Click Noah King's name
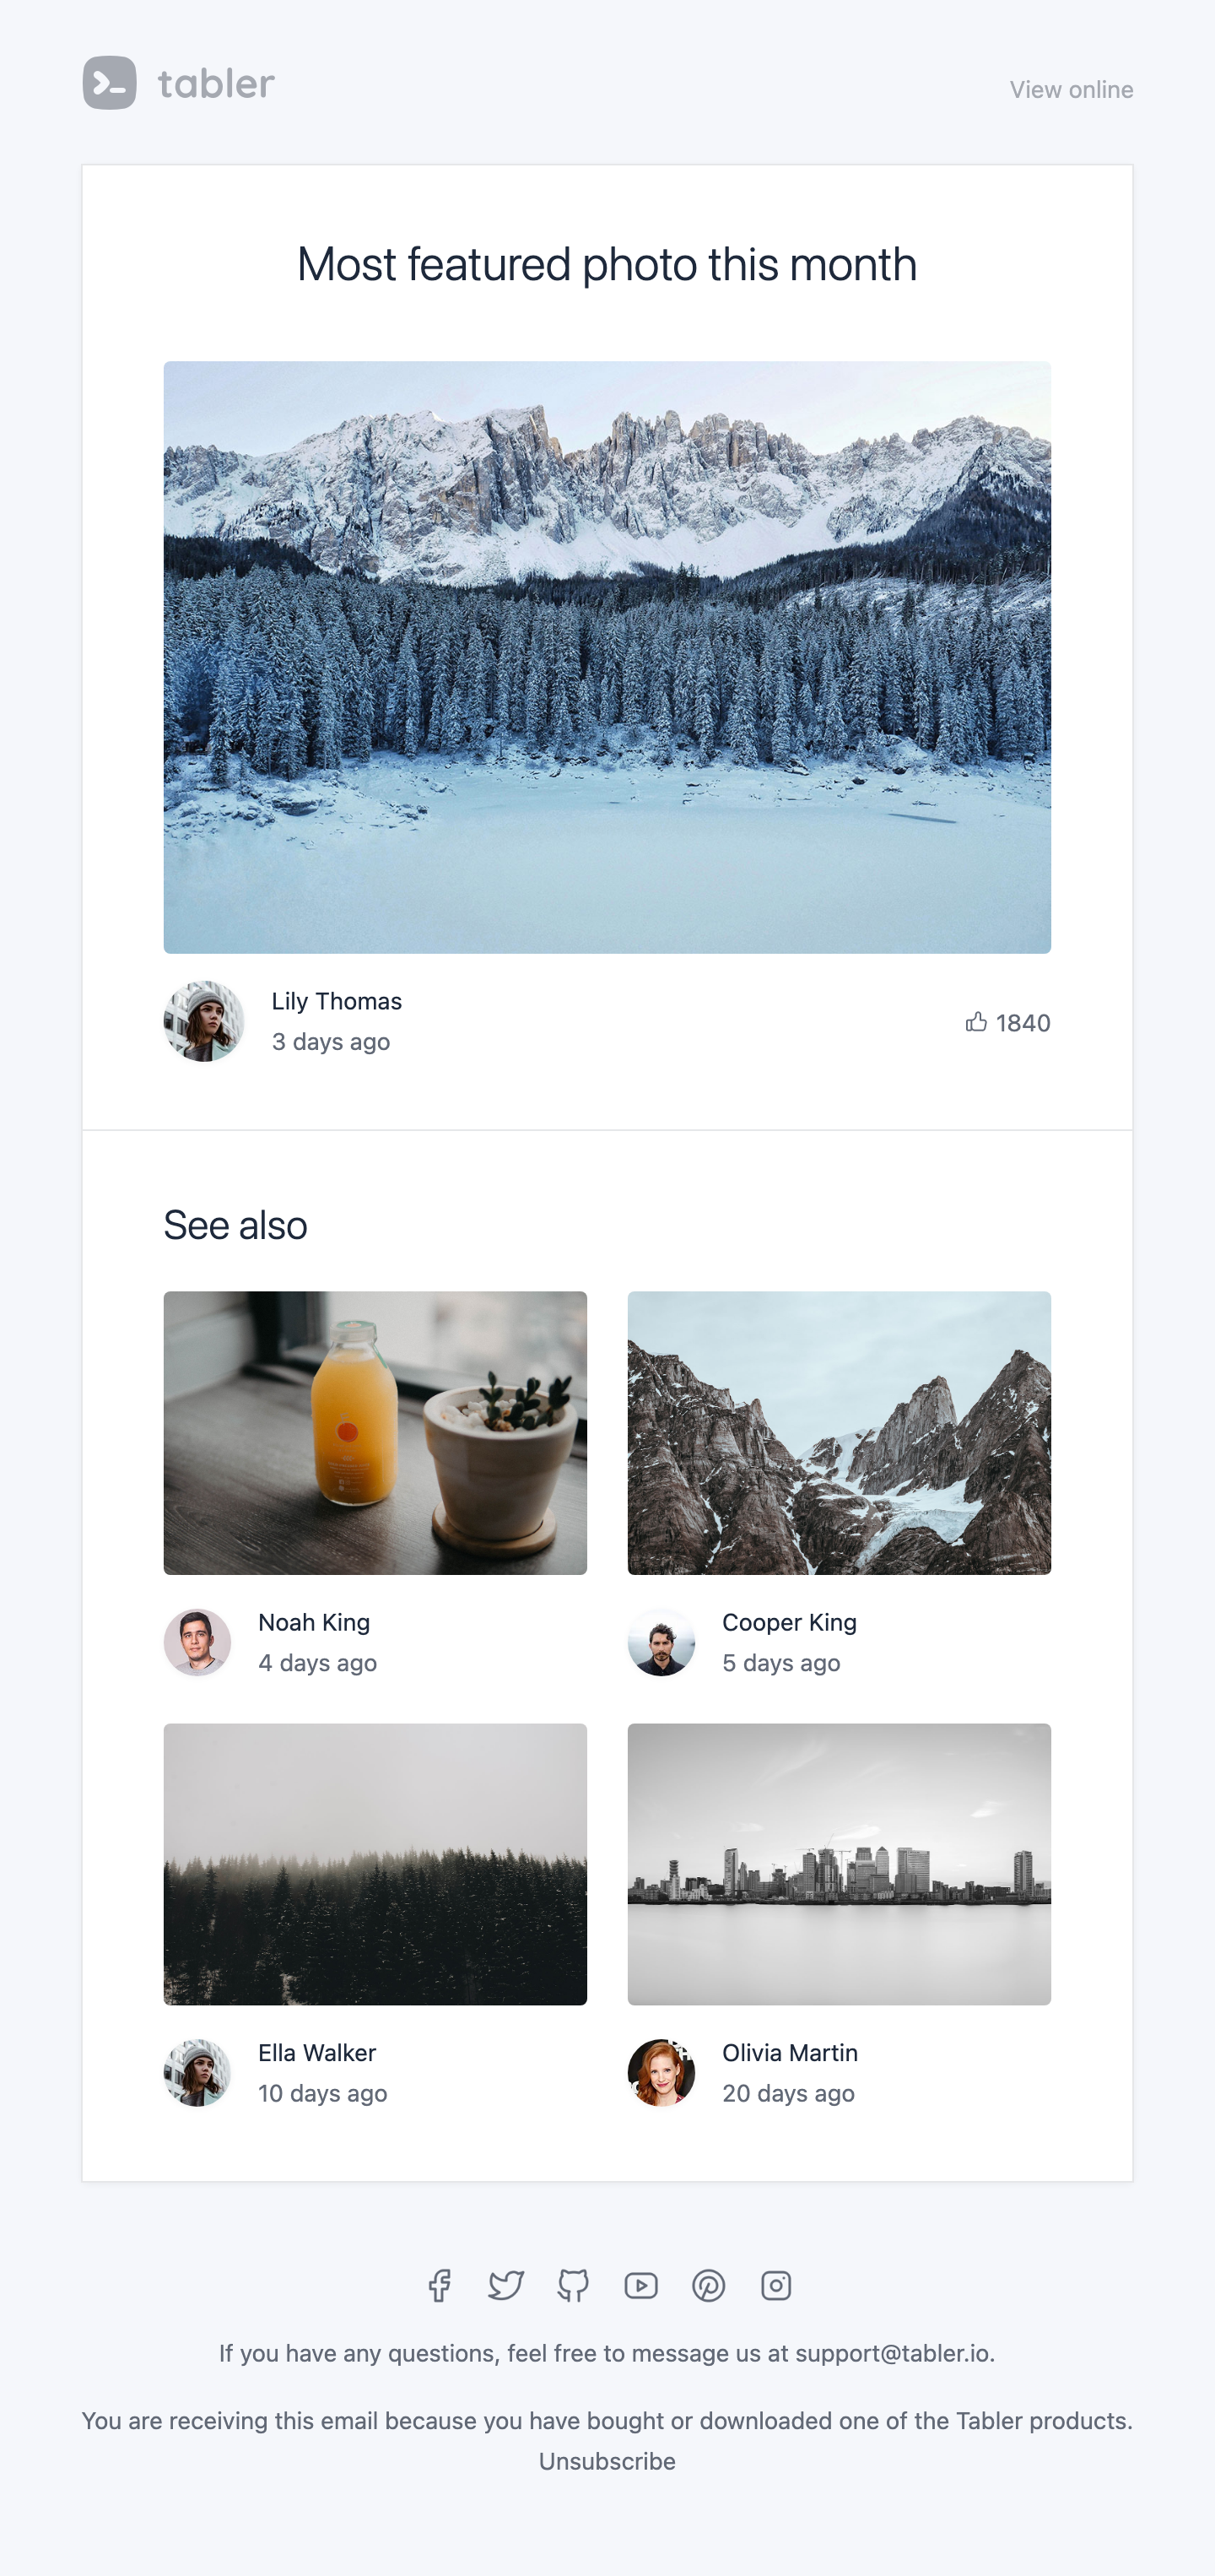 click(x=314, y=1622)
